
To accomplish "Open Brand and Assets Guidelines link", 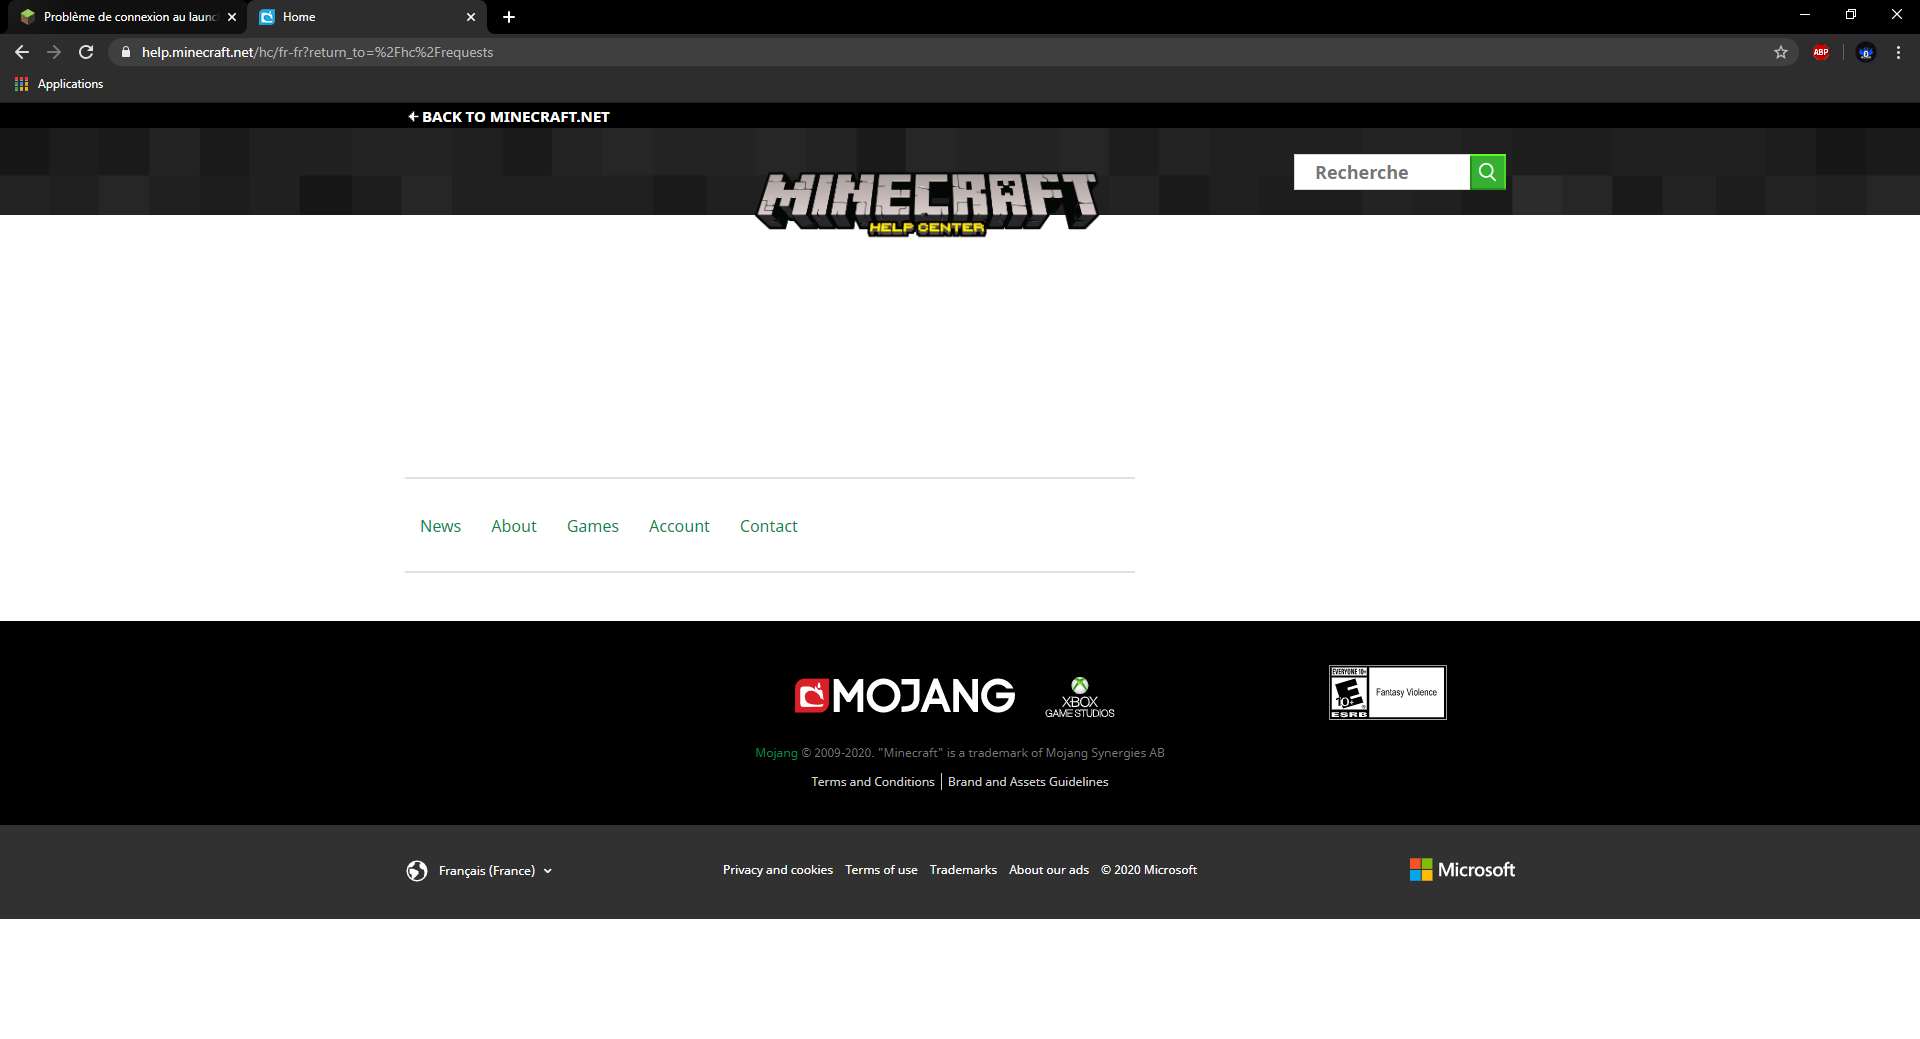I will coord(1028,782).
